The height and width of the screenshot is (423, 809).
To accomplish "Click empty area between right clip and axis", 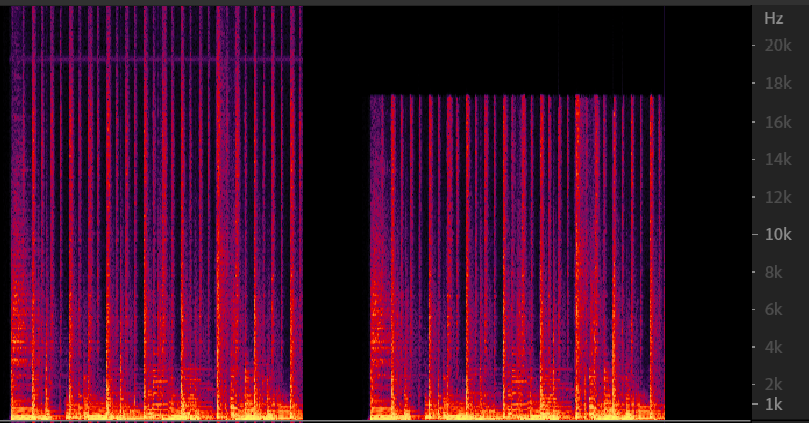I will point(708,212).
